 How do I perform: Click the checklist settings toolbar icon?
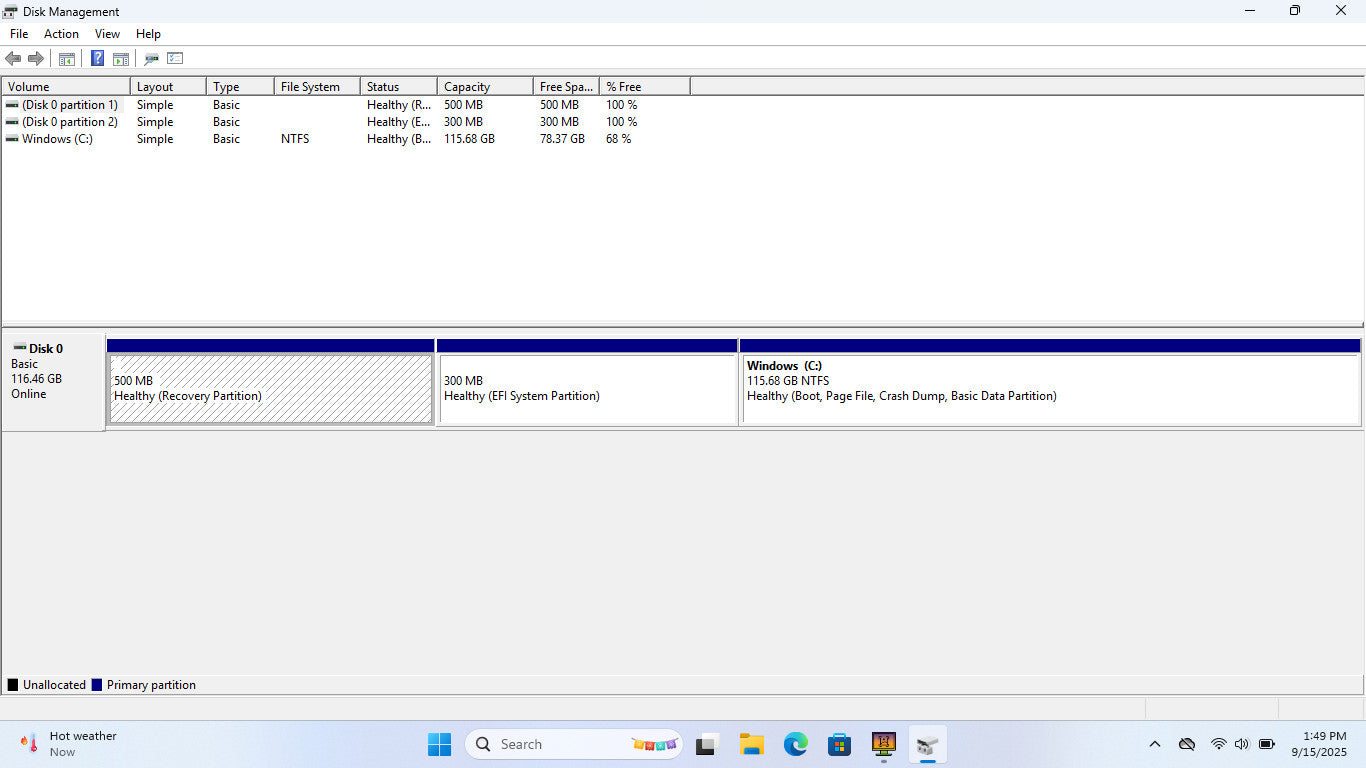[175, 59]
